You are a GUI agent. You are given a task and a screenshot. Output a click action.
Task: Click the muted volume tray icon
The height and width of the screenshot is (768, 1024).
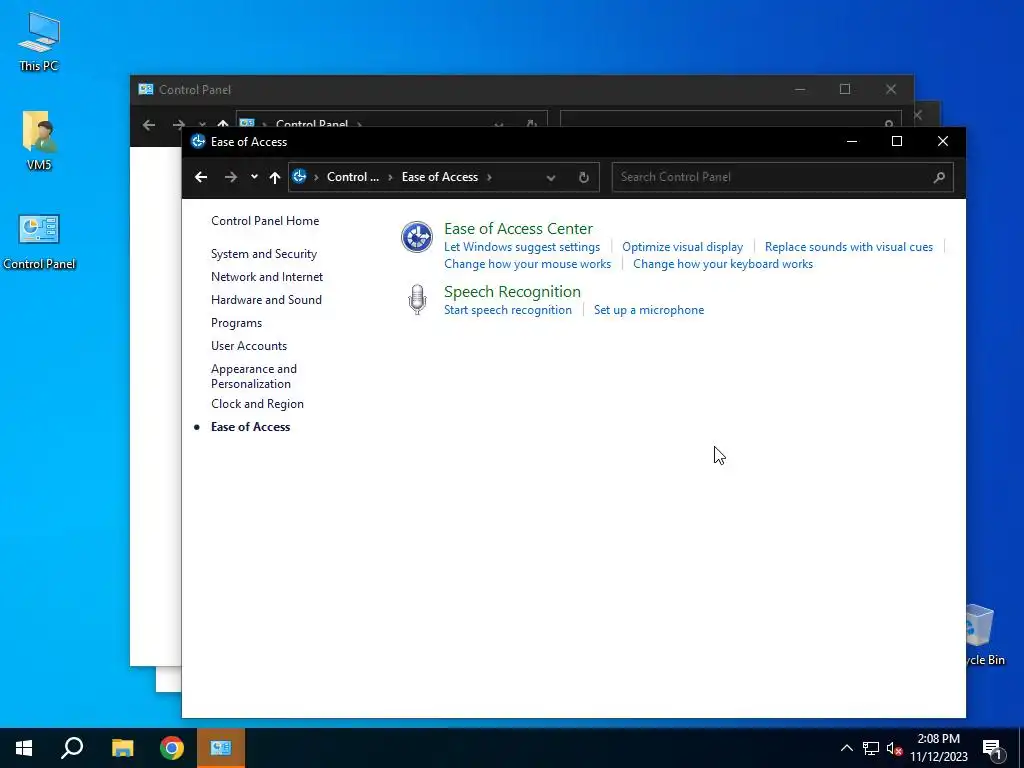[894, 748]
